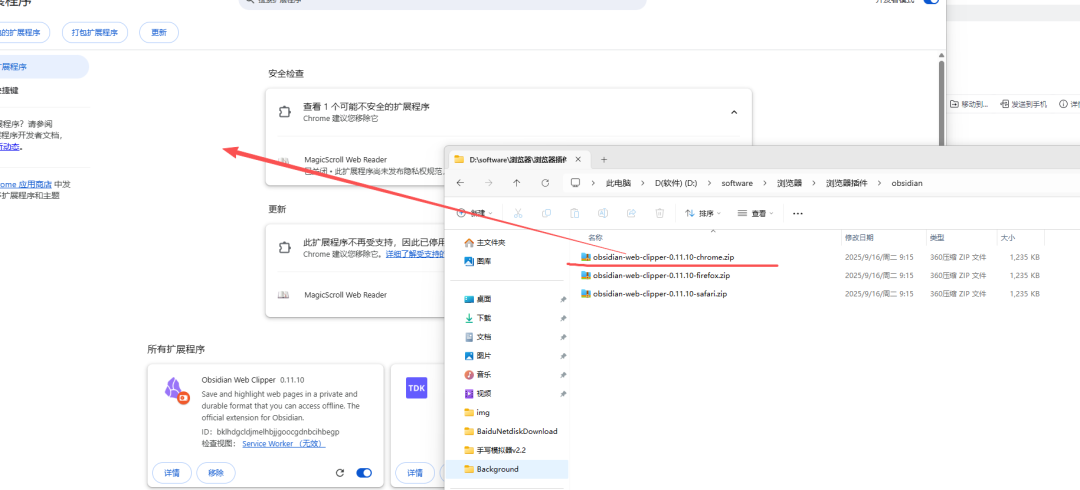Open the three-dot more options menu
This screenshot has width=1080, height=490.
(x=797, y=213)
